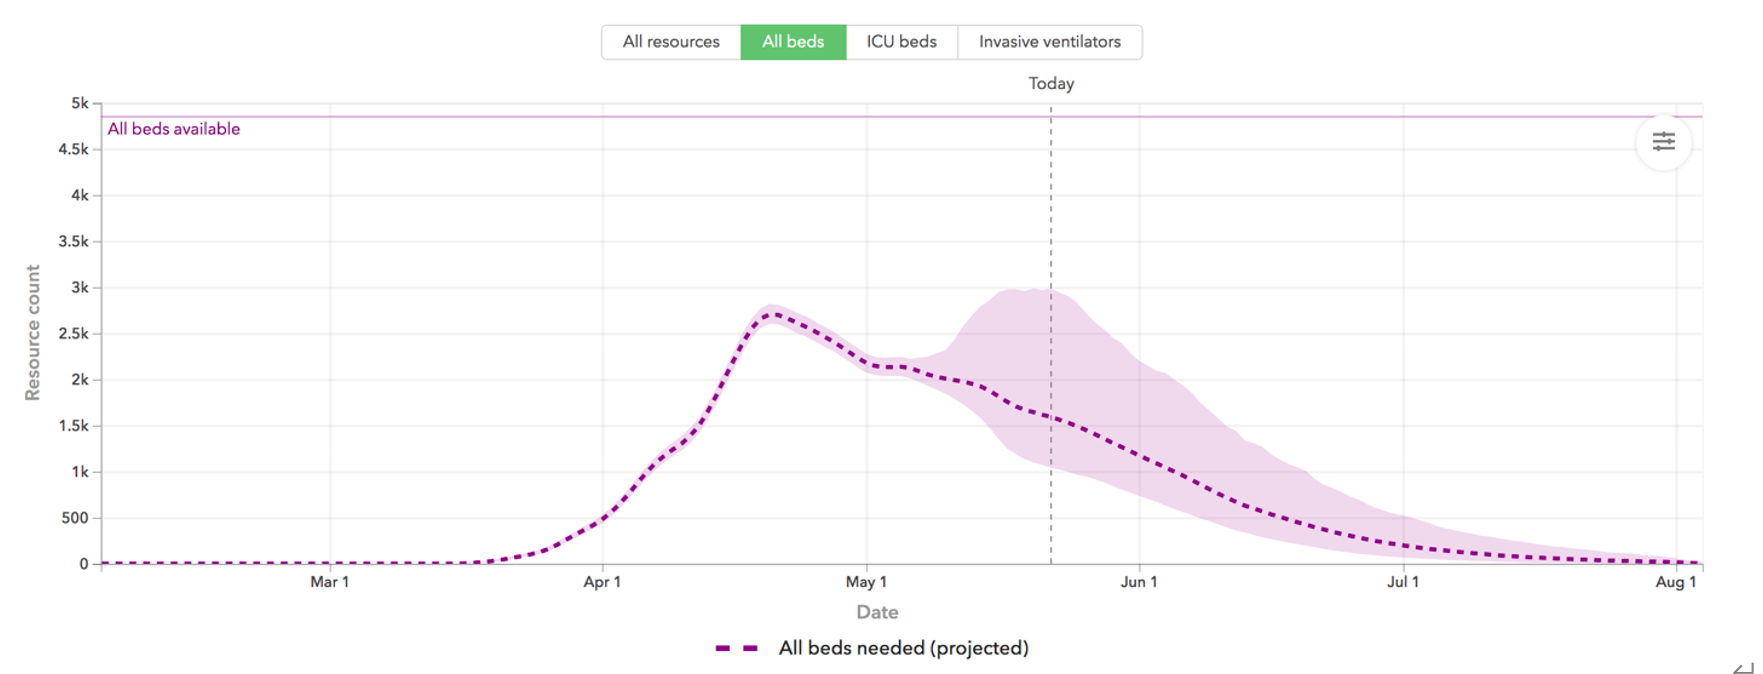This screenshot has height=674, width=1763.
Task: Open the chart settings sliders icon
Action: coord(1663,142)
